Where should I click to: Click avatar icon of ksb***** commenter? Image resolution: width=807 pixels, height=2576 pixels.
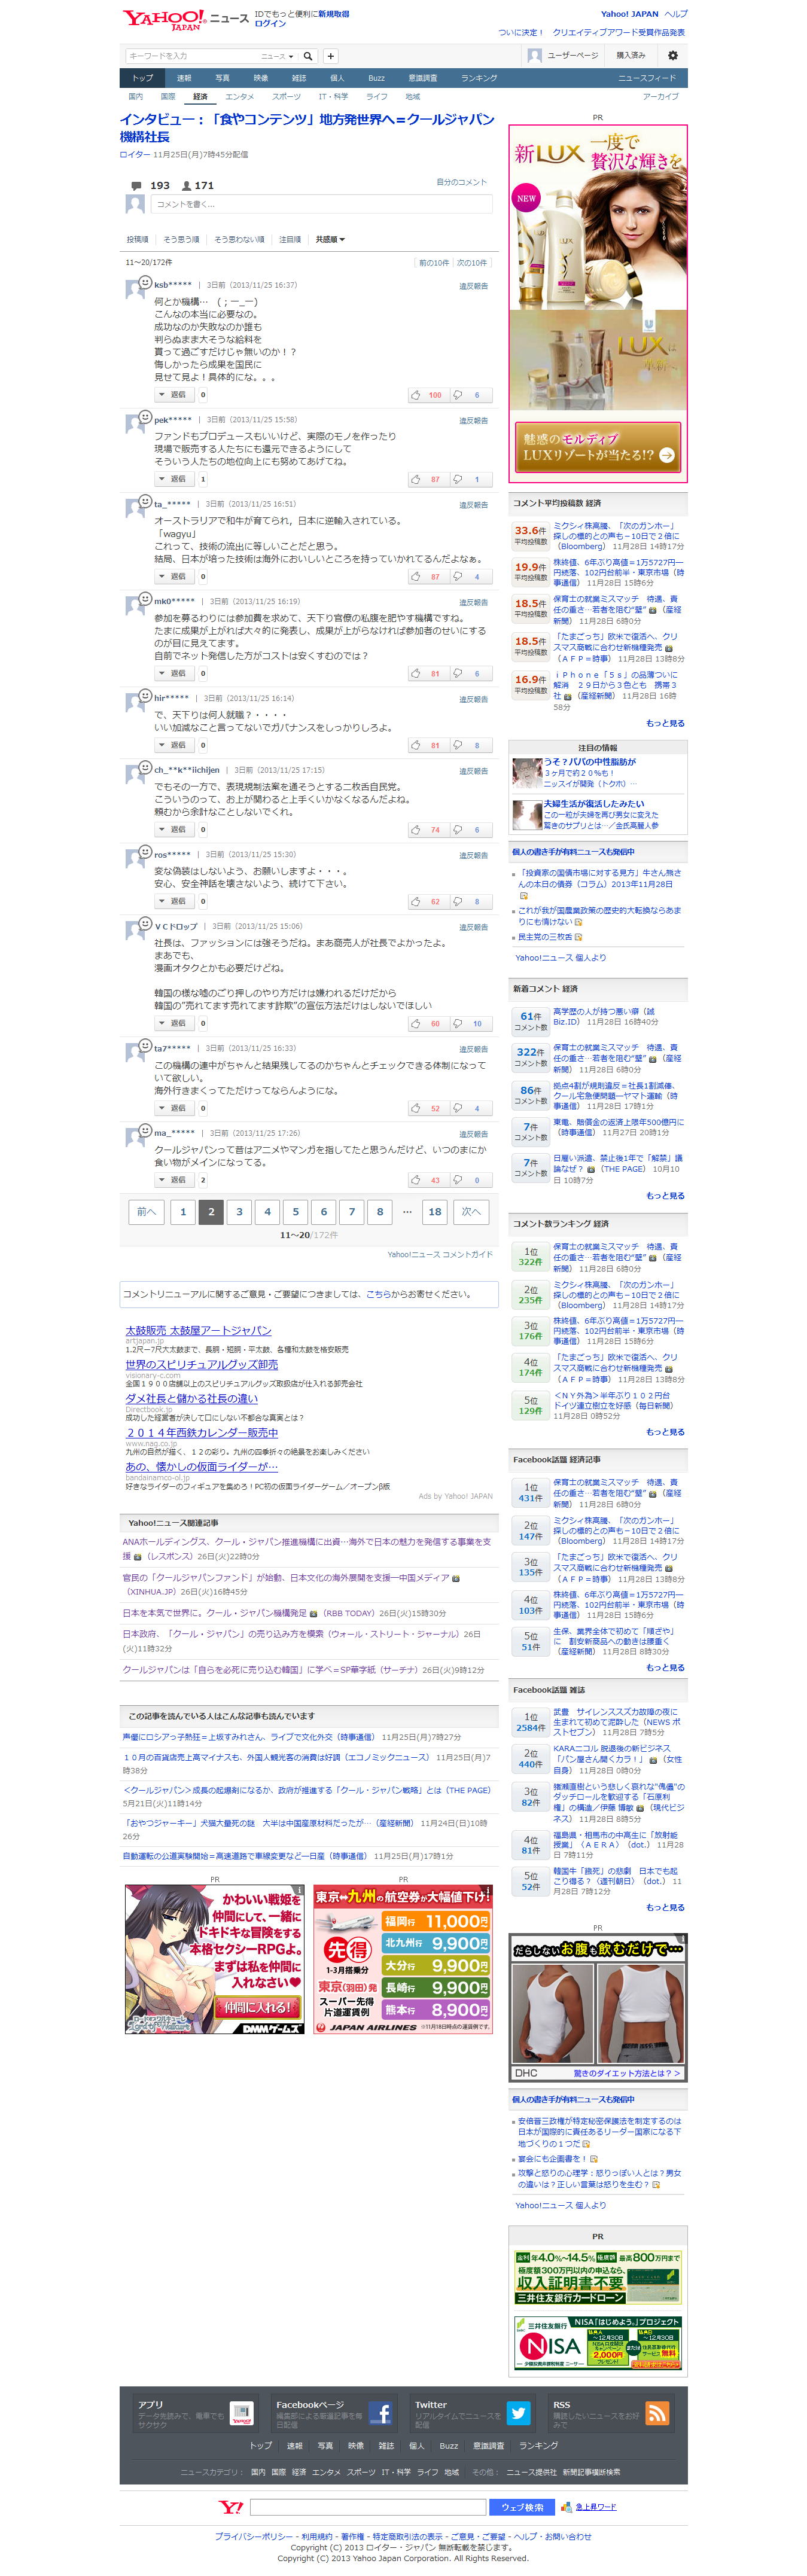pyautogui.click(x=135, y=289)
